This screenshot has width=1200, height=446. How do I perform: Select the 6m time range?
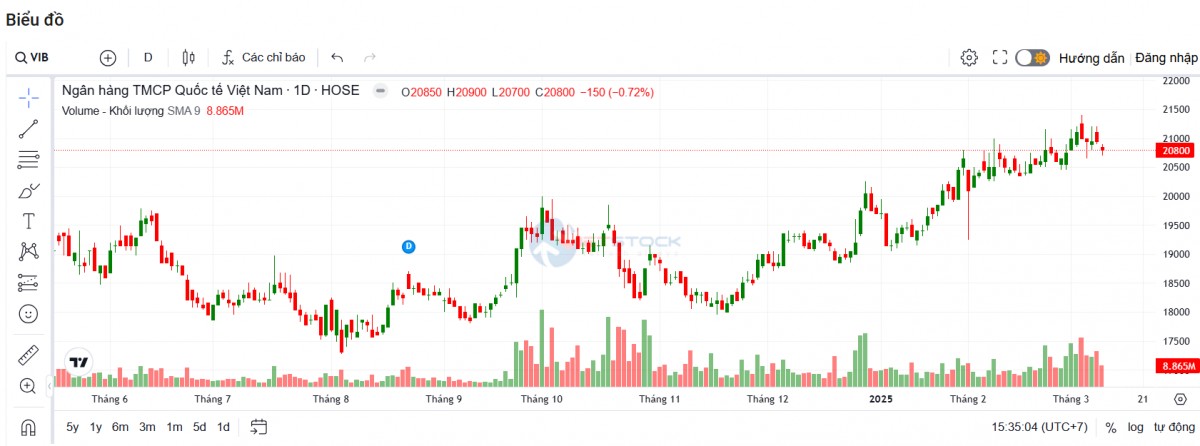click(121, 427)
